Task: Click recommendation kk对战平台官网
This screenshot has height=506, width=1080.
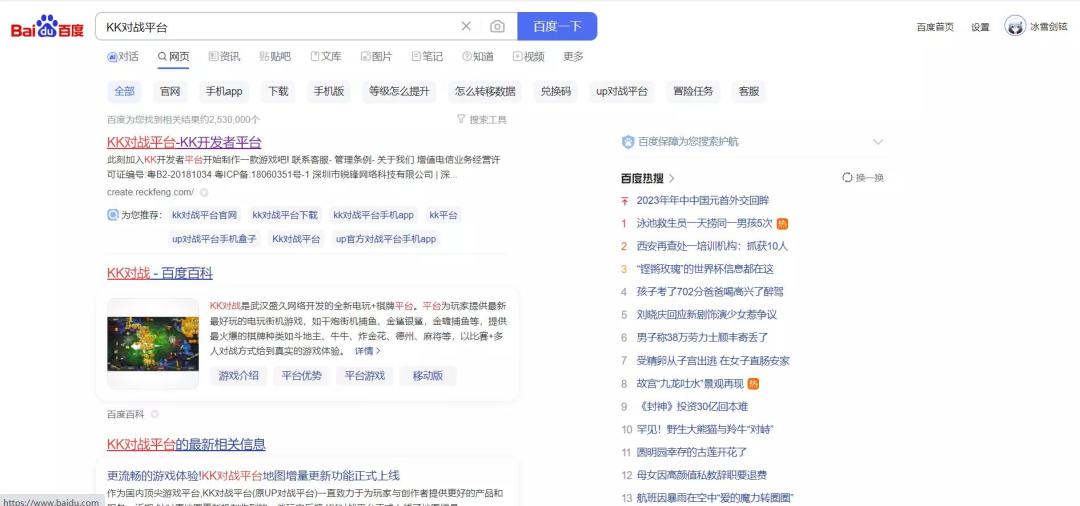Action: pyautogui.click(x=205, y=215)
